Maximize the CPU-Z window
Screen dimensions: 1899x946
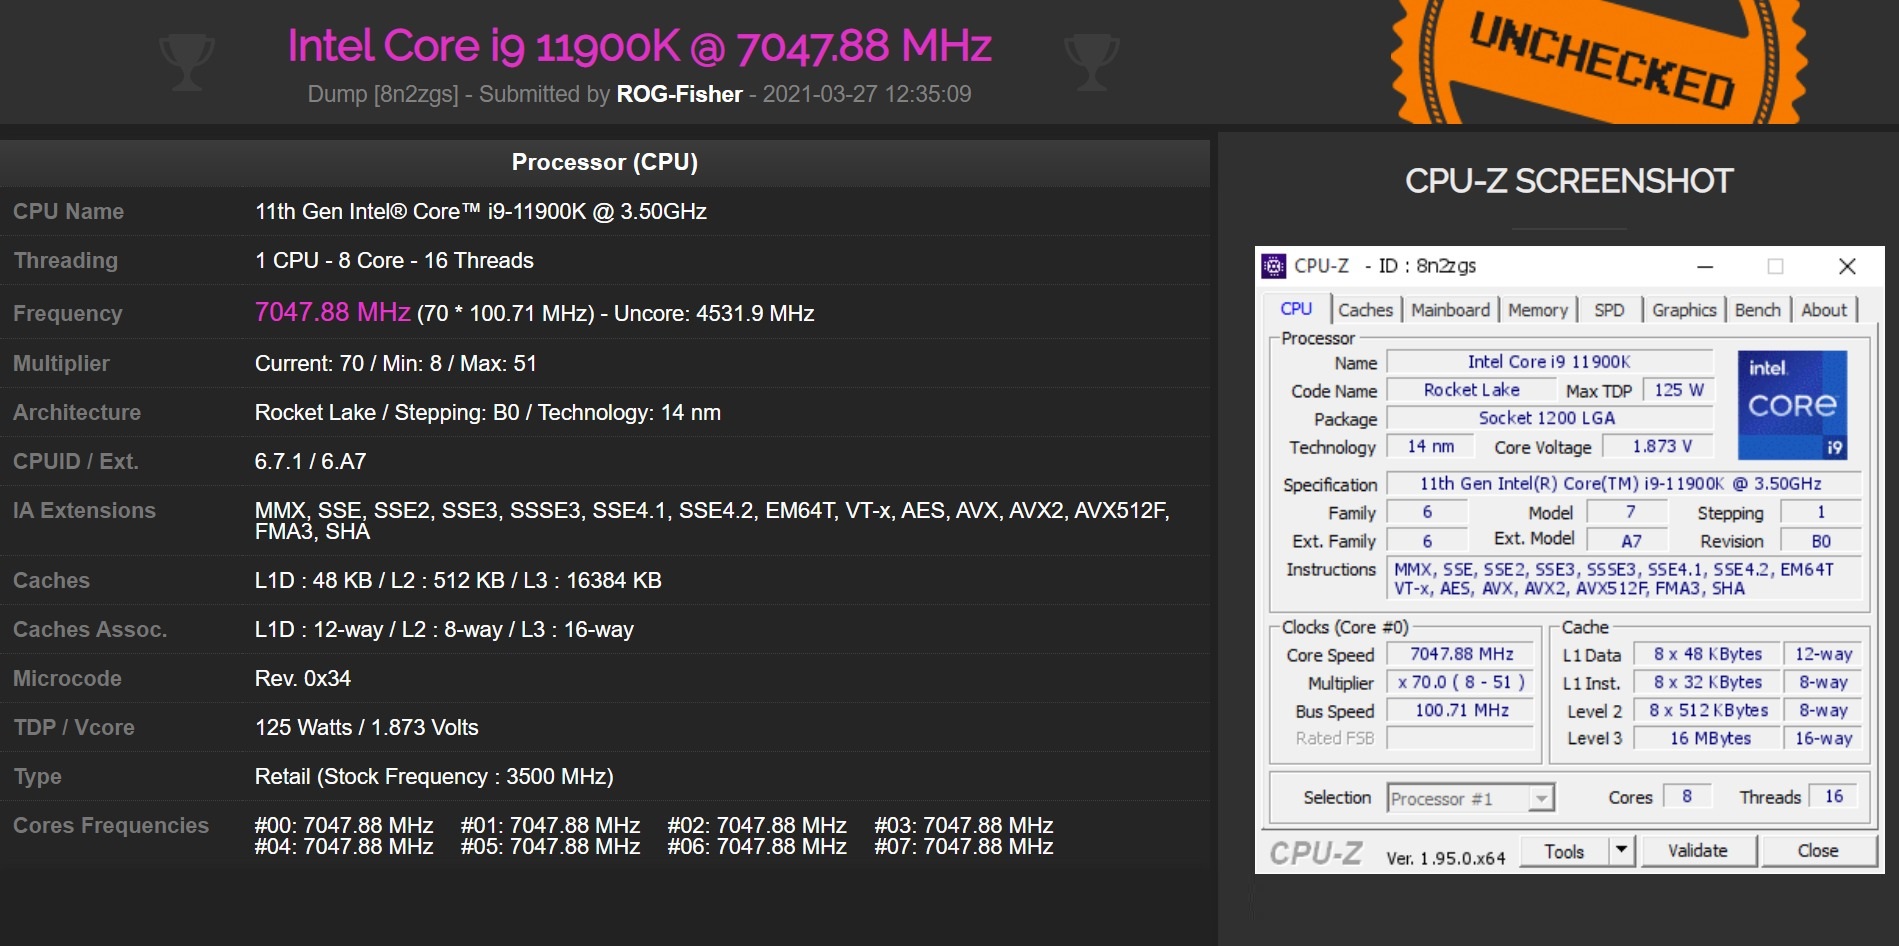click(1775, 266)
